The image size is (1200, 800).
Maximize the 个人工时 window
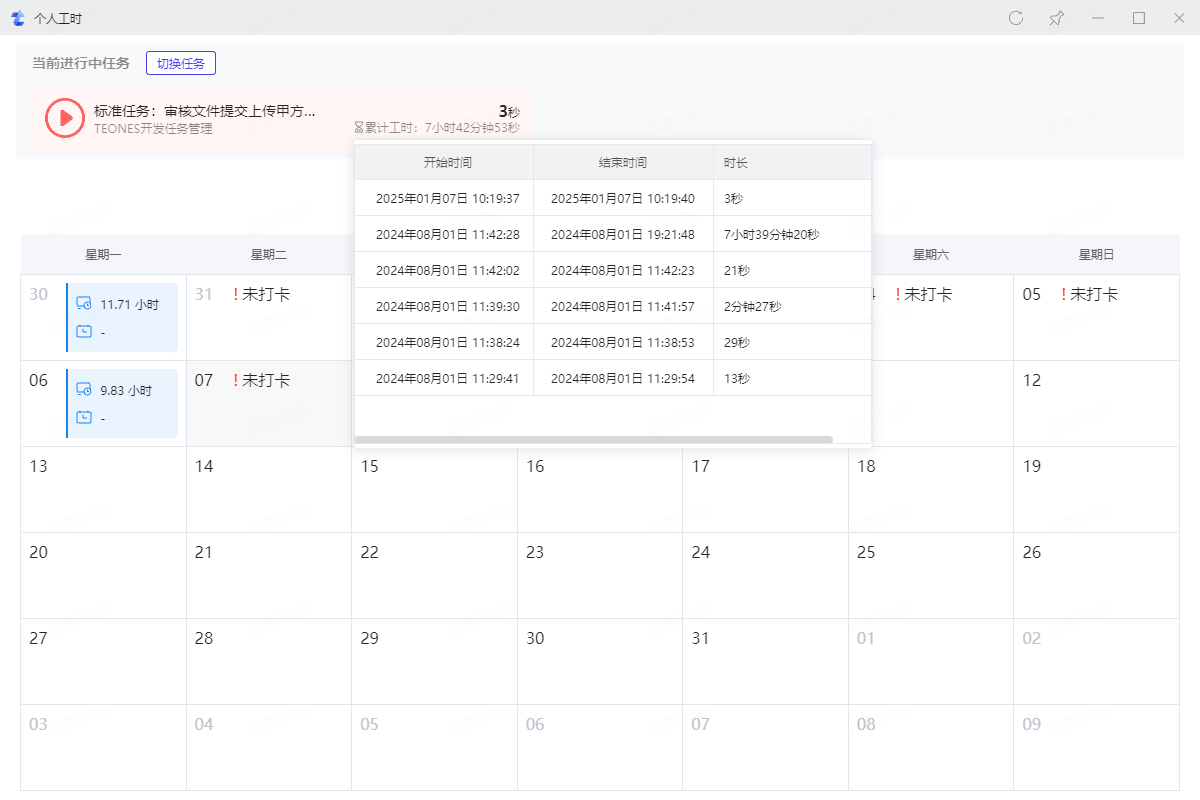tap(1138, 18)
